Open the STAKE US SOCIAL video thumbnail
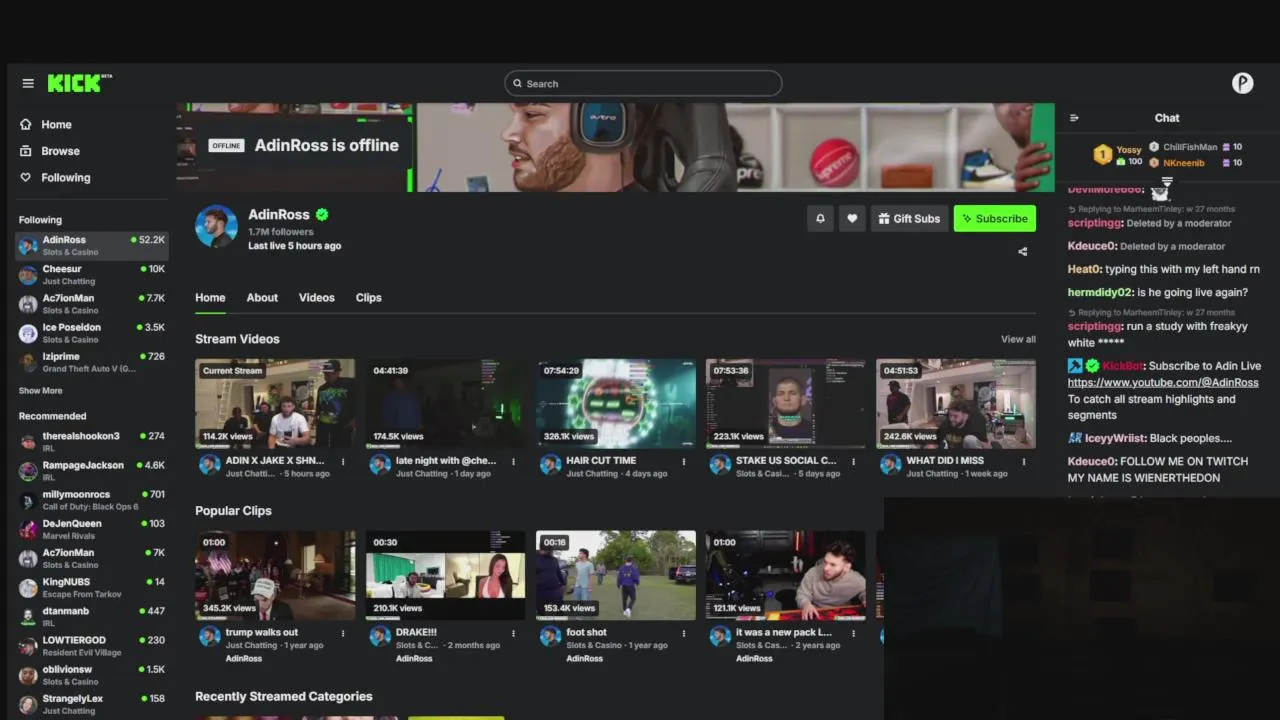 (x=786, y=404)
